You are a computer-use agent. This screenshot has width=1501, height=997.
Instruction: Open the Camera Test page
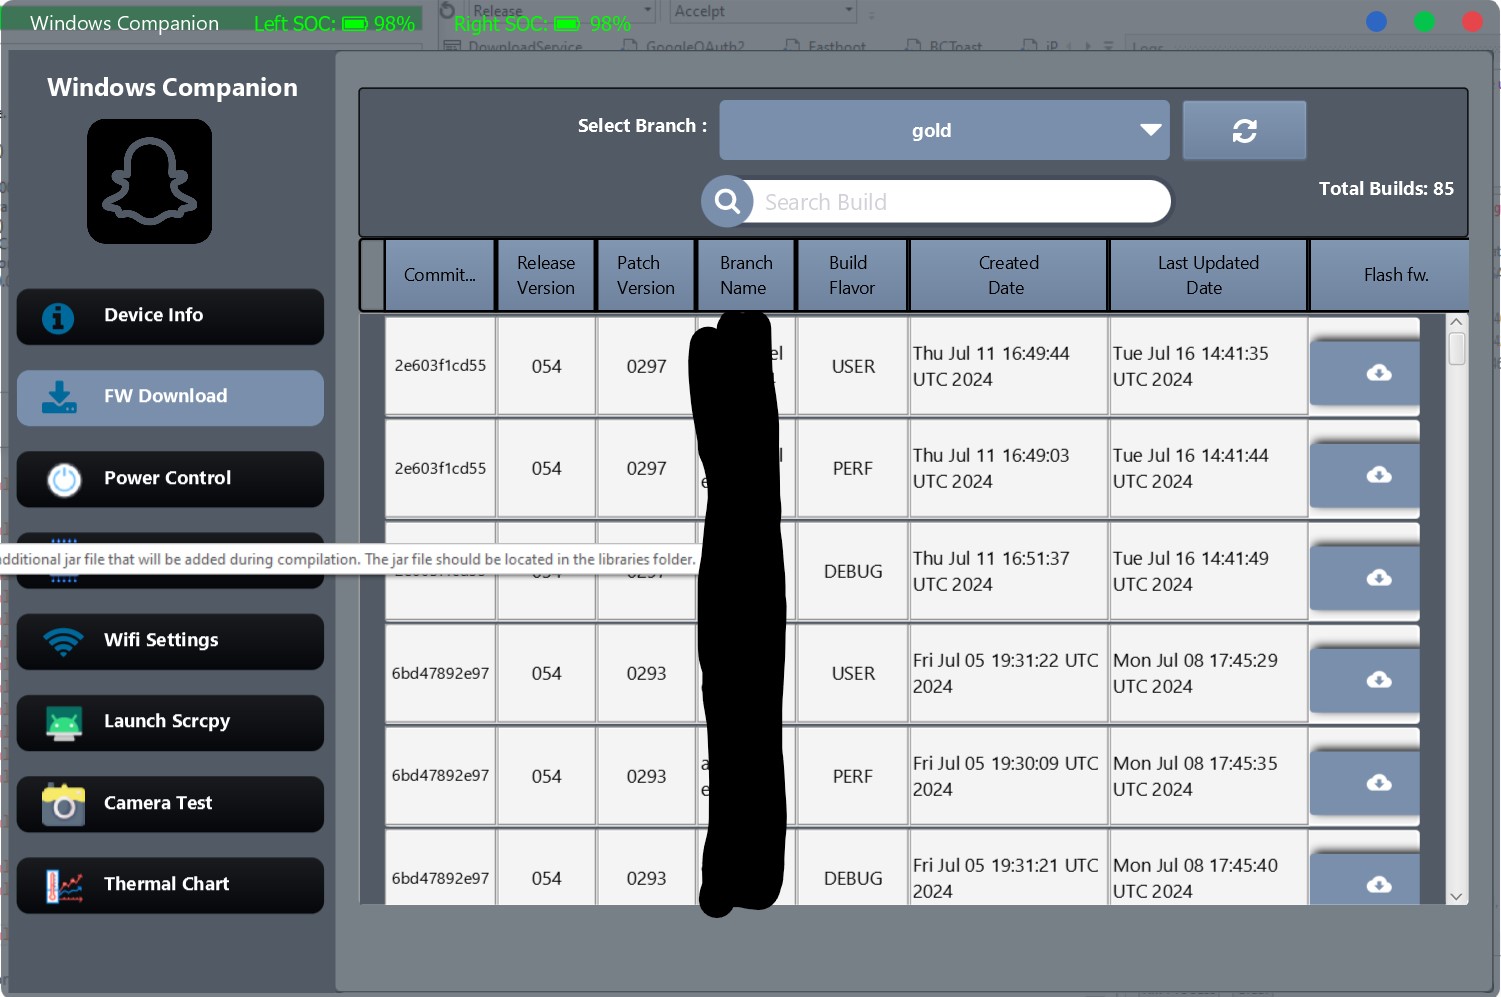170,804
